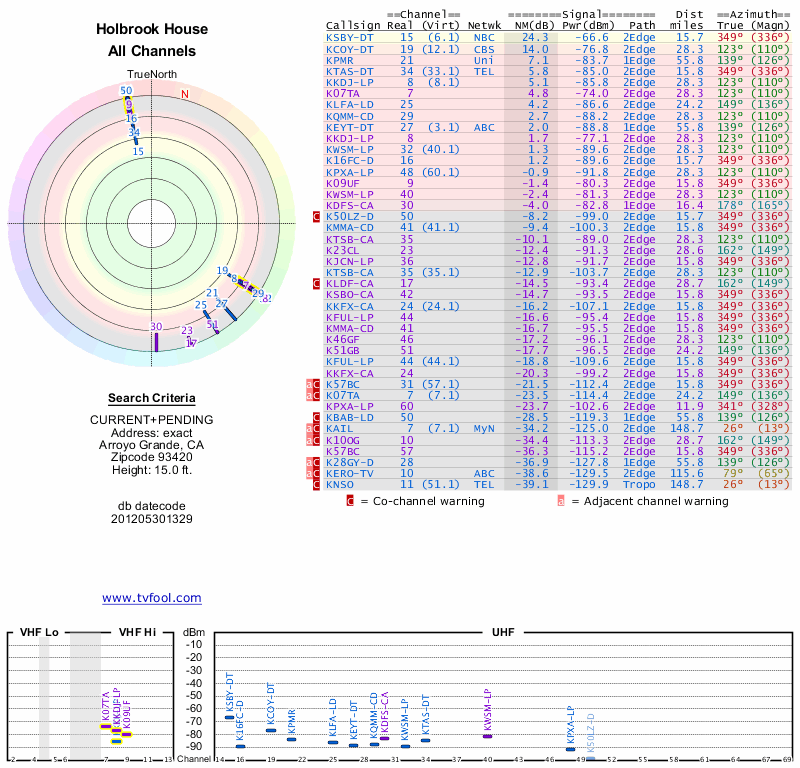Click the co-channel warning icon beside KERO-TV
The height and width of the screenshot is (768, 800).
(x=317, y=473)
